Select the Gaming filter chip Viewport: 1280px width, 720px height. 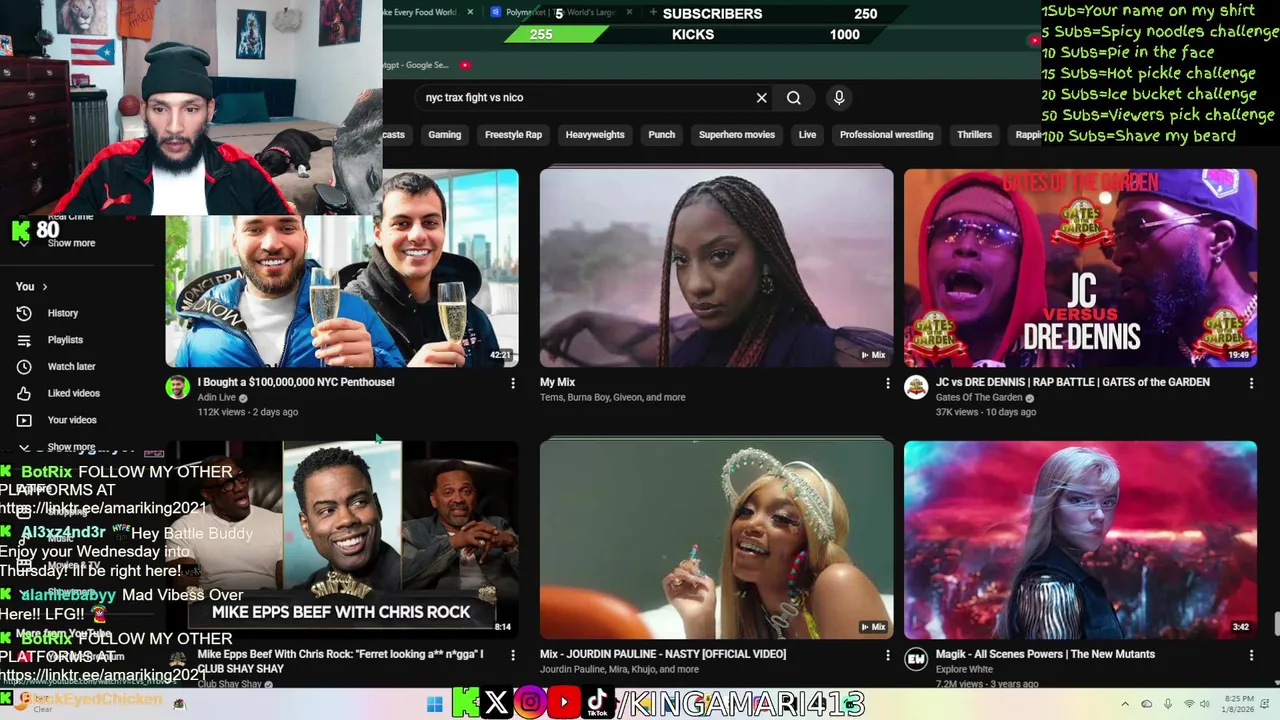pyautogui.click(x=444, y=135)
